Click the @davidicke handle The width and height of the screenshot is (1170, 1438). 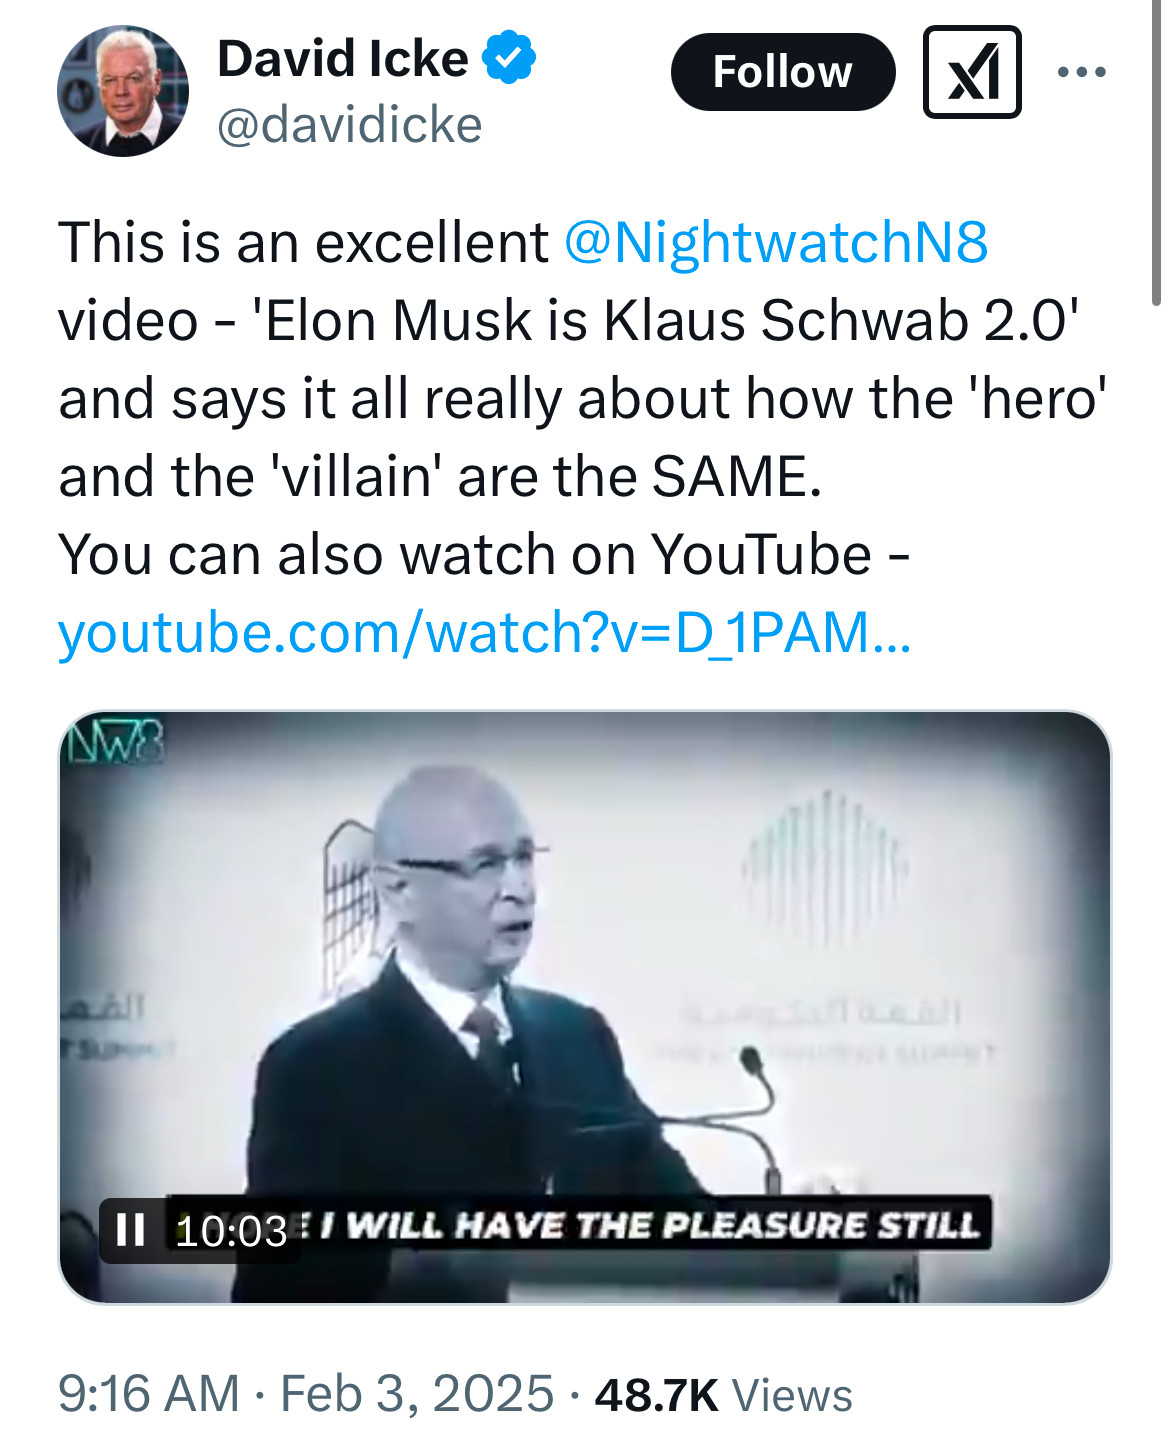point(349,126)
